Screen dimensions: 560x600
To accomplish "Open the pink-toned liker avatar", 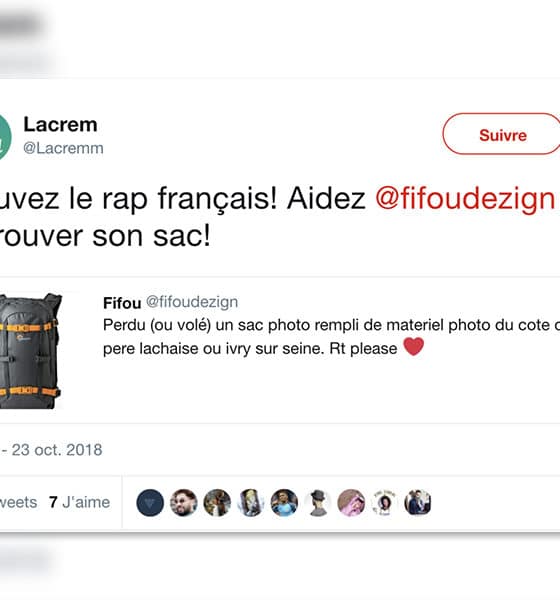I will (x=351, y=503).
